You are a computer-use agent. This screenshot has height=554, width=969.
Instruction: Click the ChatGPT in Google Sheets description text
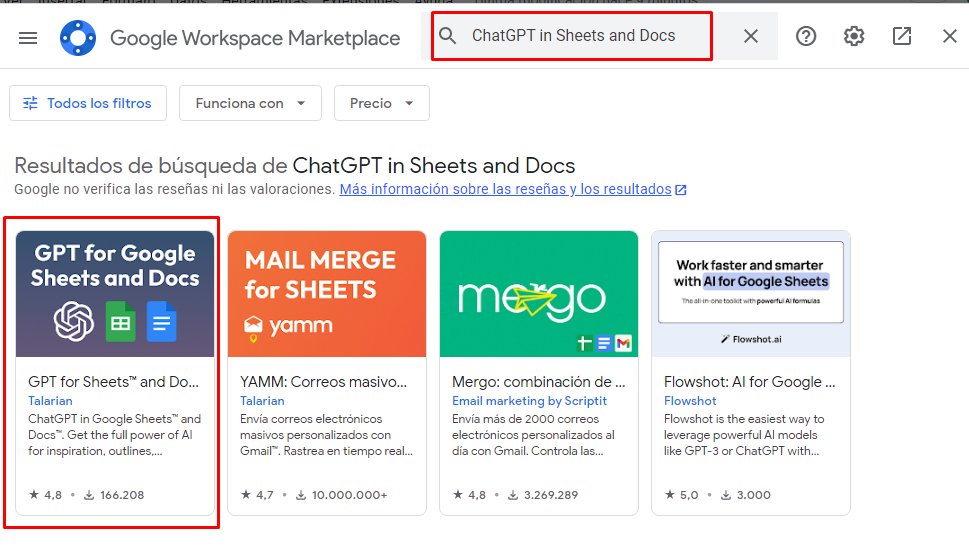(114, 435)
